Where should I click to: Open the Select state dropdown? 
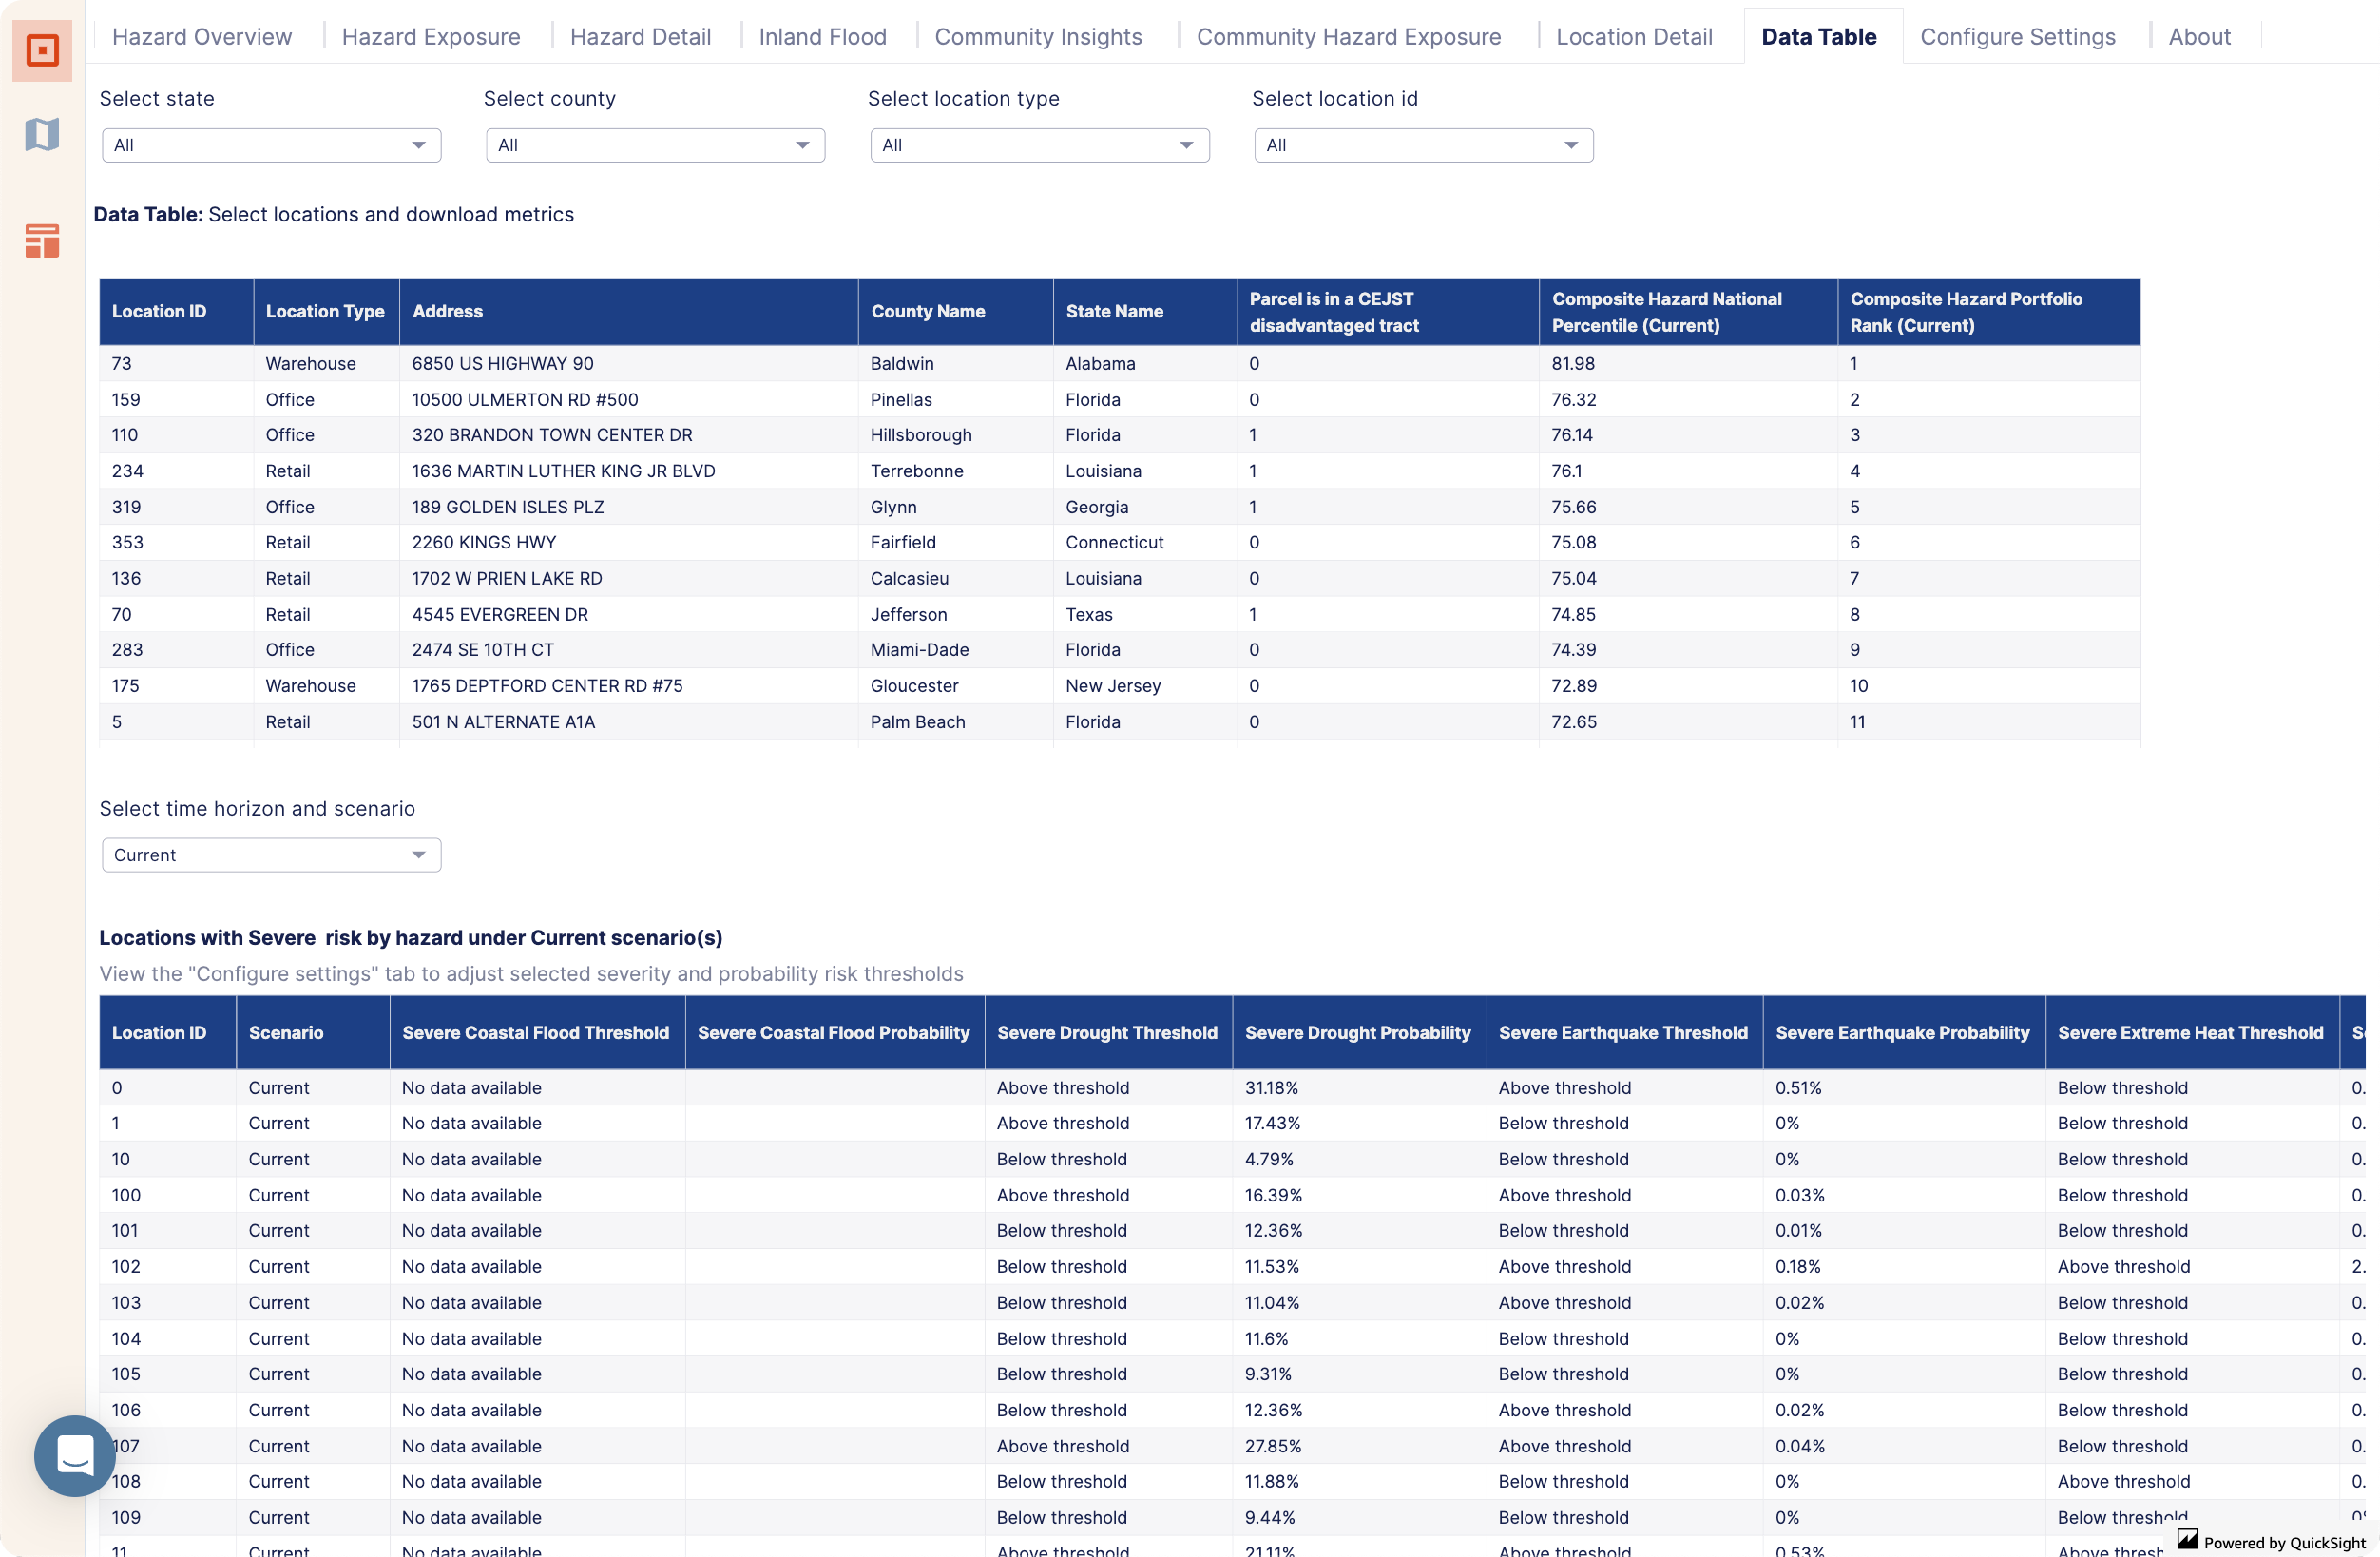pyautogui.click(x=271, y=145)
